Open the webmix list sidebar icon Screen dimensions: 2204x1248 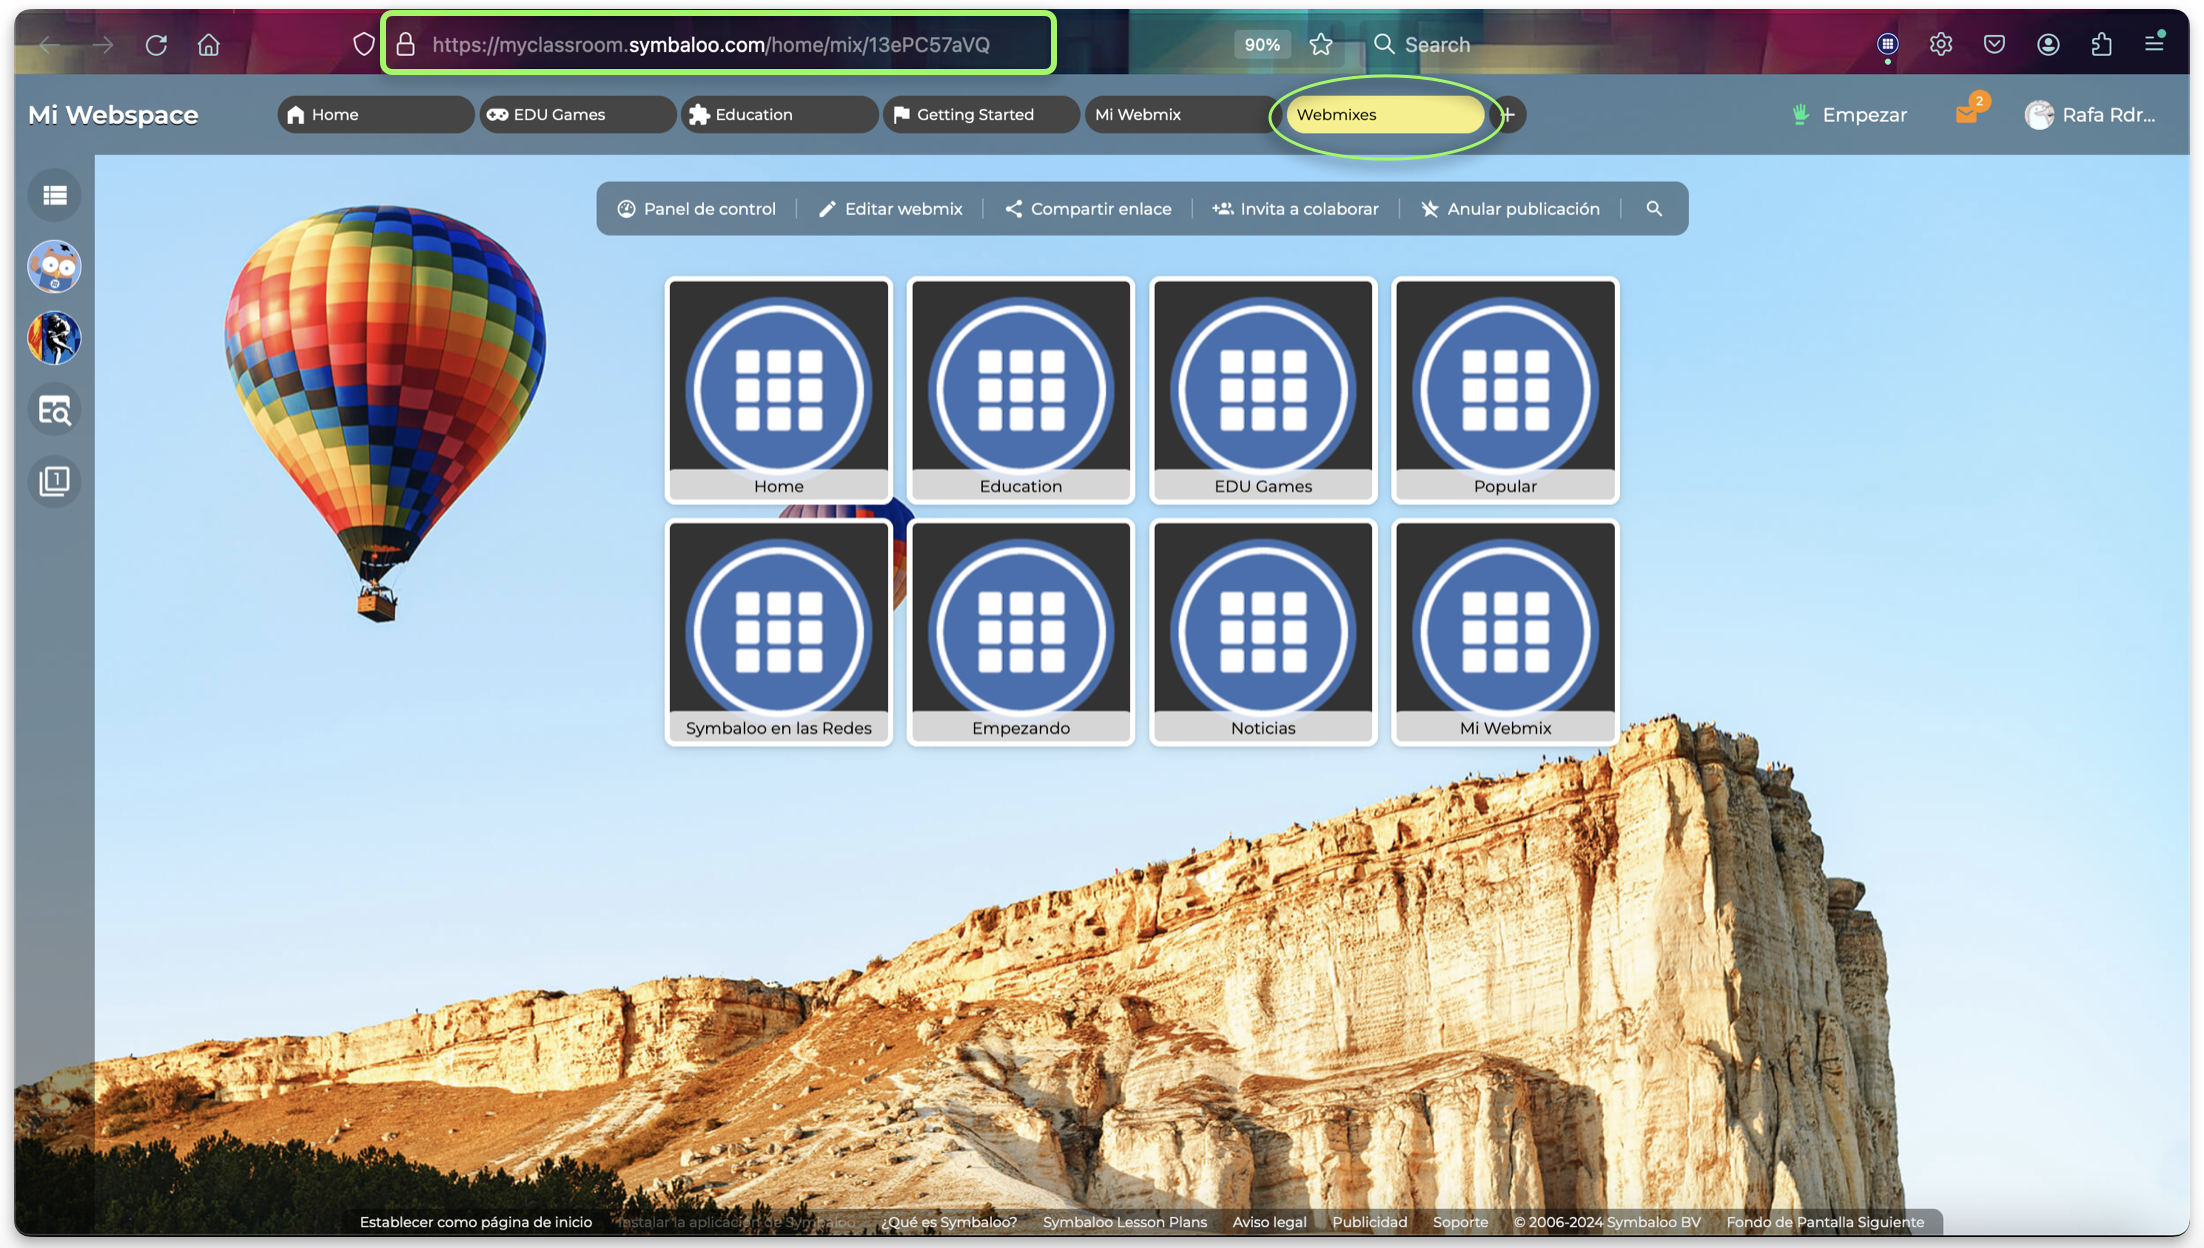(54, 195)
